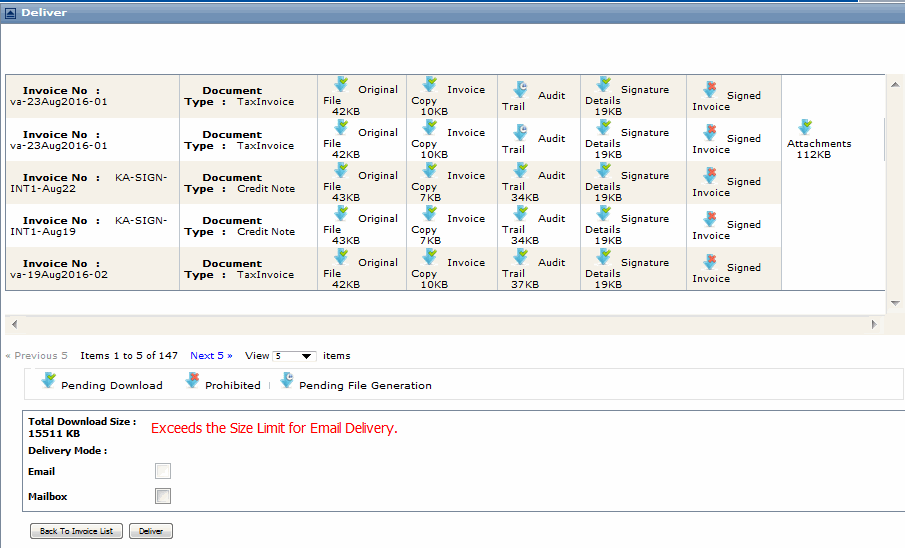Download the Attachments 112KB file icon
This screenshot has height=548, width=905.
tap(805, 128)
